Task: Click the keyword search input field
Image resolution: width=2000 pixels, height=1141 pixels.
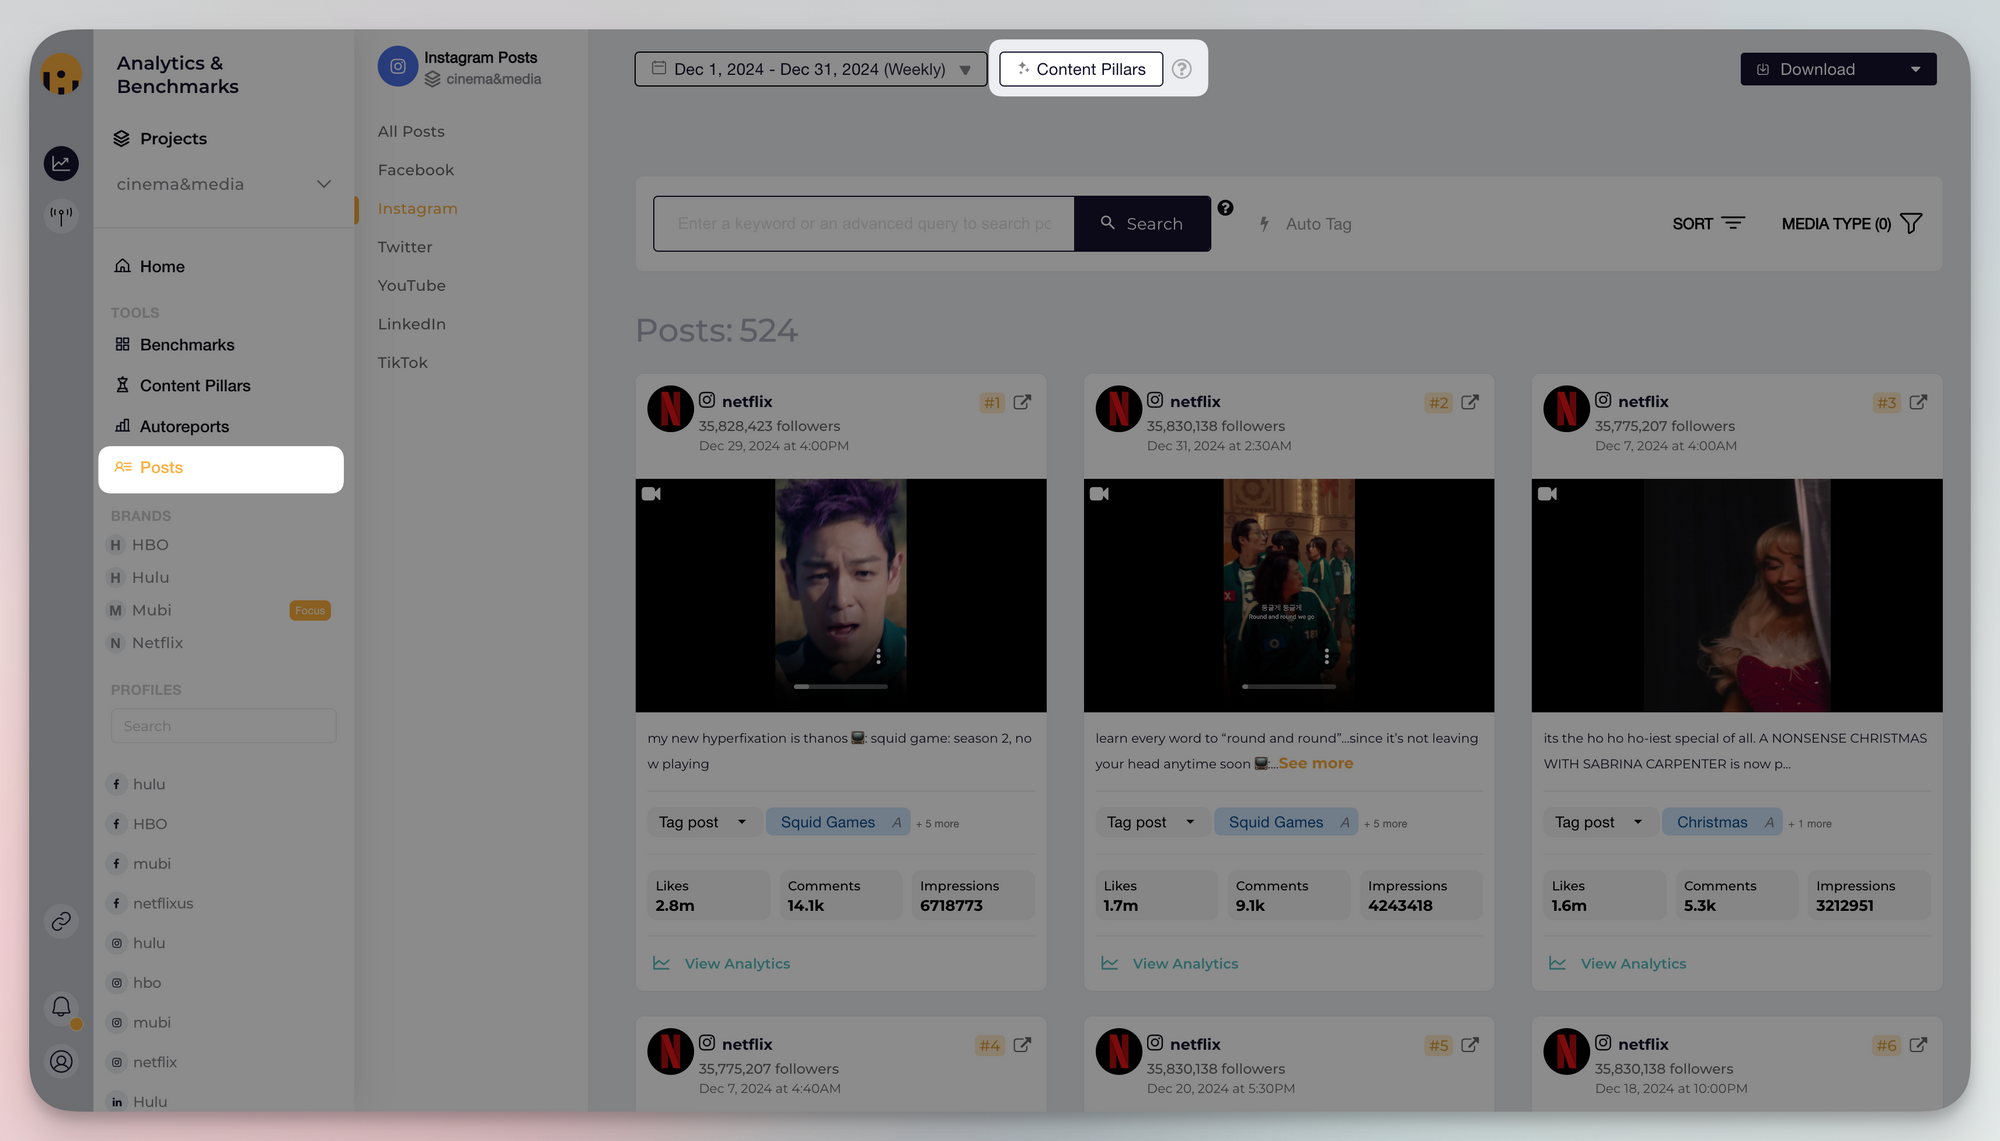Action: (x=864, y=224)
